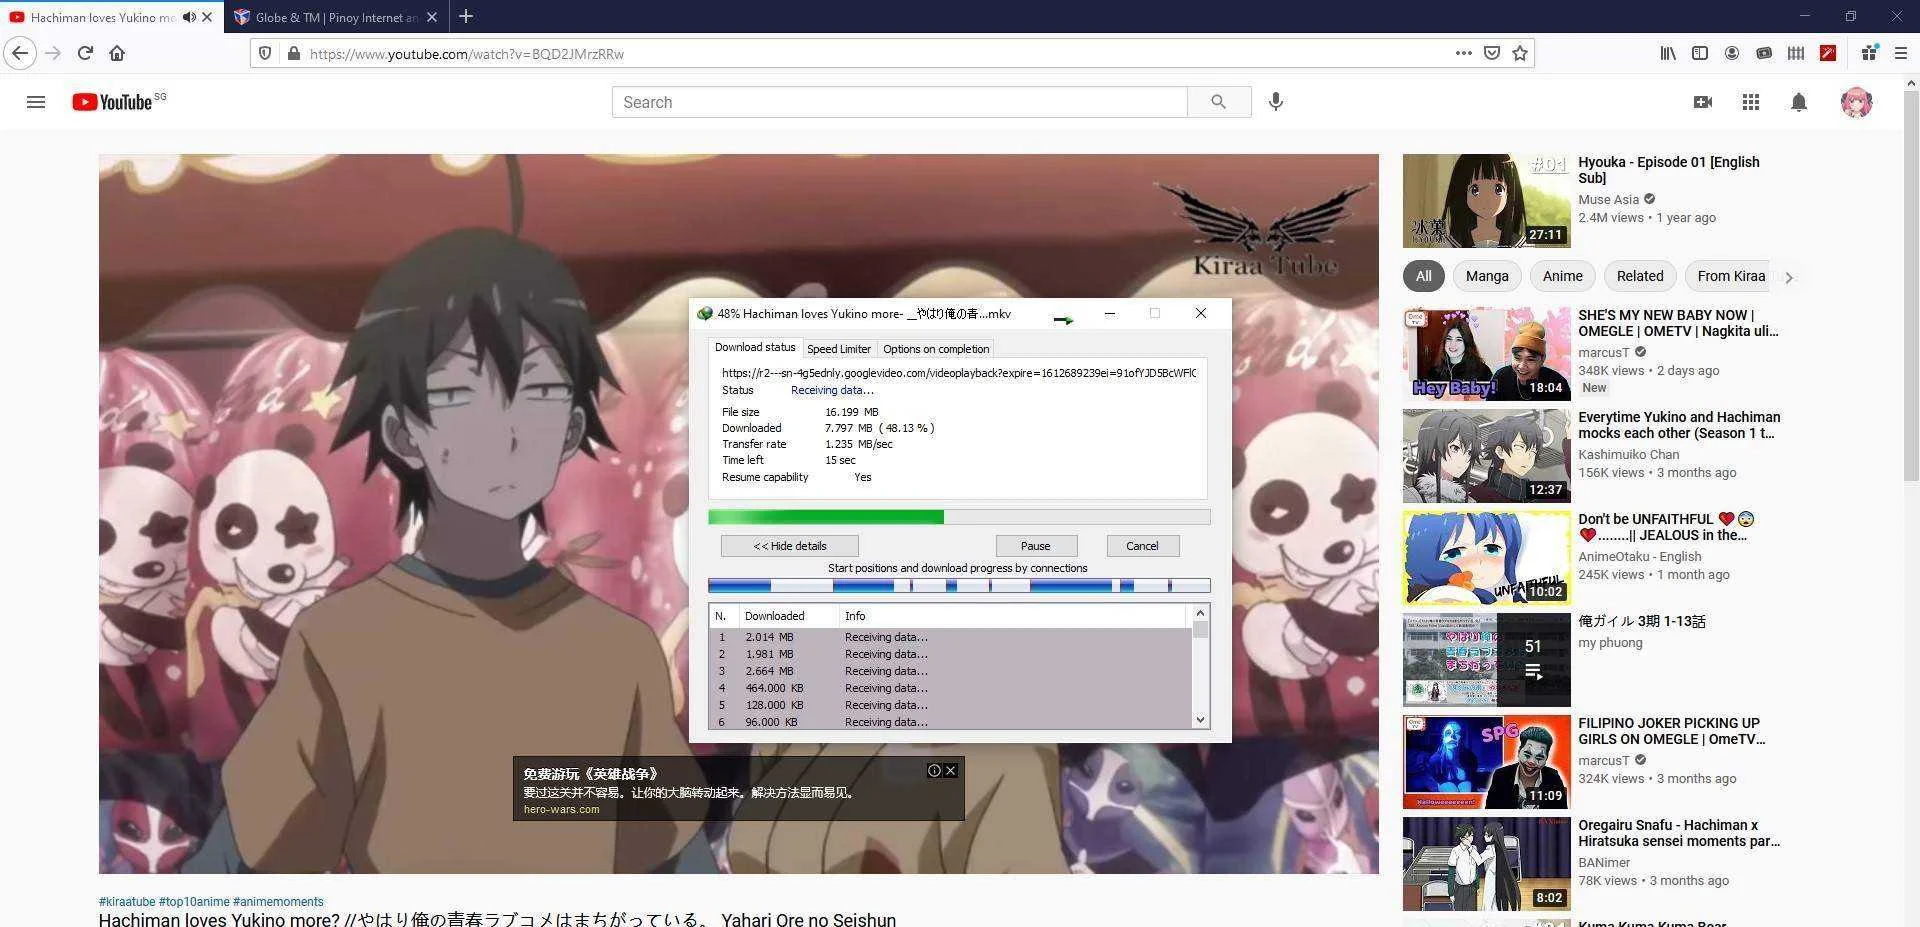Open the 俺ガイル 3期 playlist thumbnail
The image size is (1920, 927).
tap(1486, 660)
